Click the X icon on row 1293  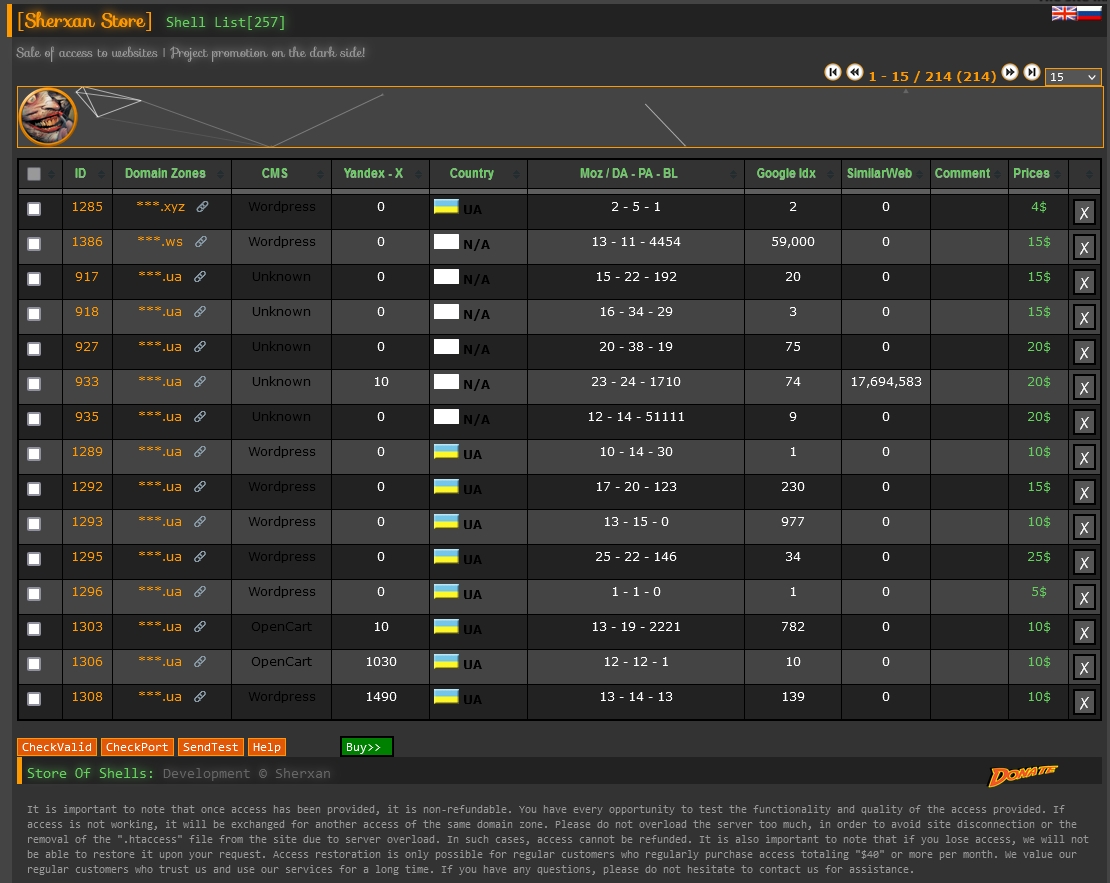tap(1084, 528)
